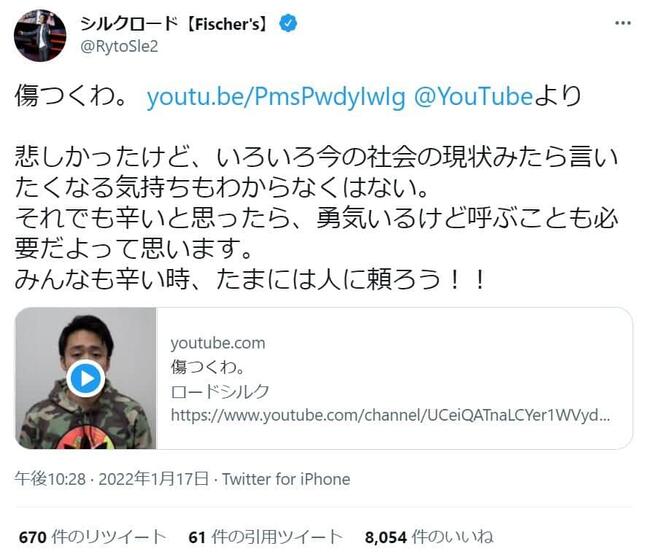Click the blue verified badge icon
Image resolution: width=645 pixels, height=557 pixels.
point(288,23)
